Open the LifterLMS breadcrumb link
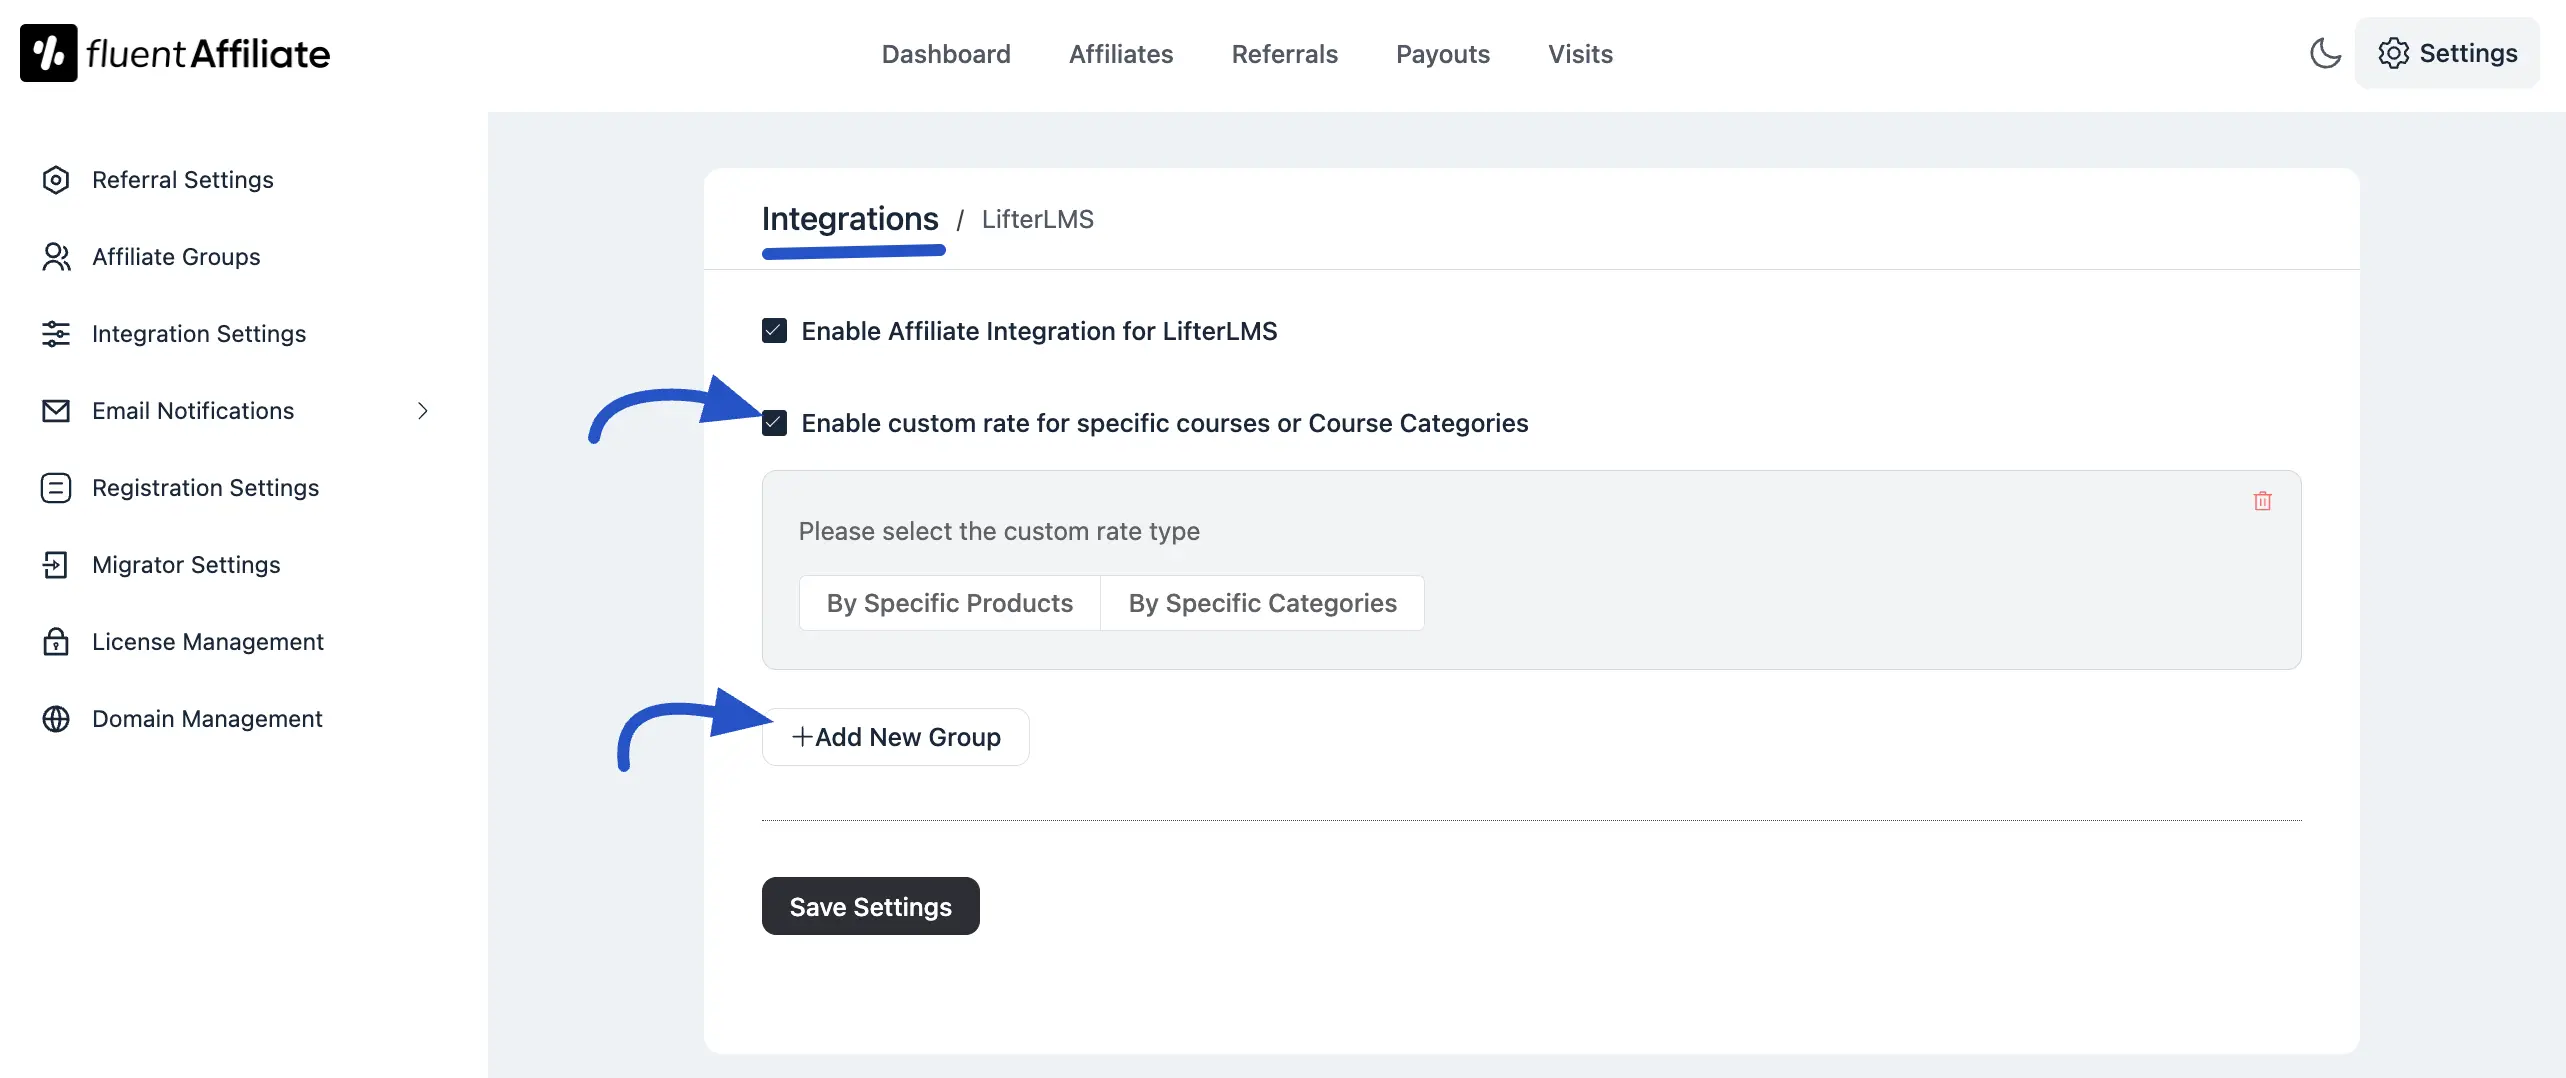 (1036, 219)
